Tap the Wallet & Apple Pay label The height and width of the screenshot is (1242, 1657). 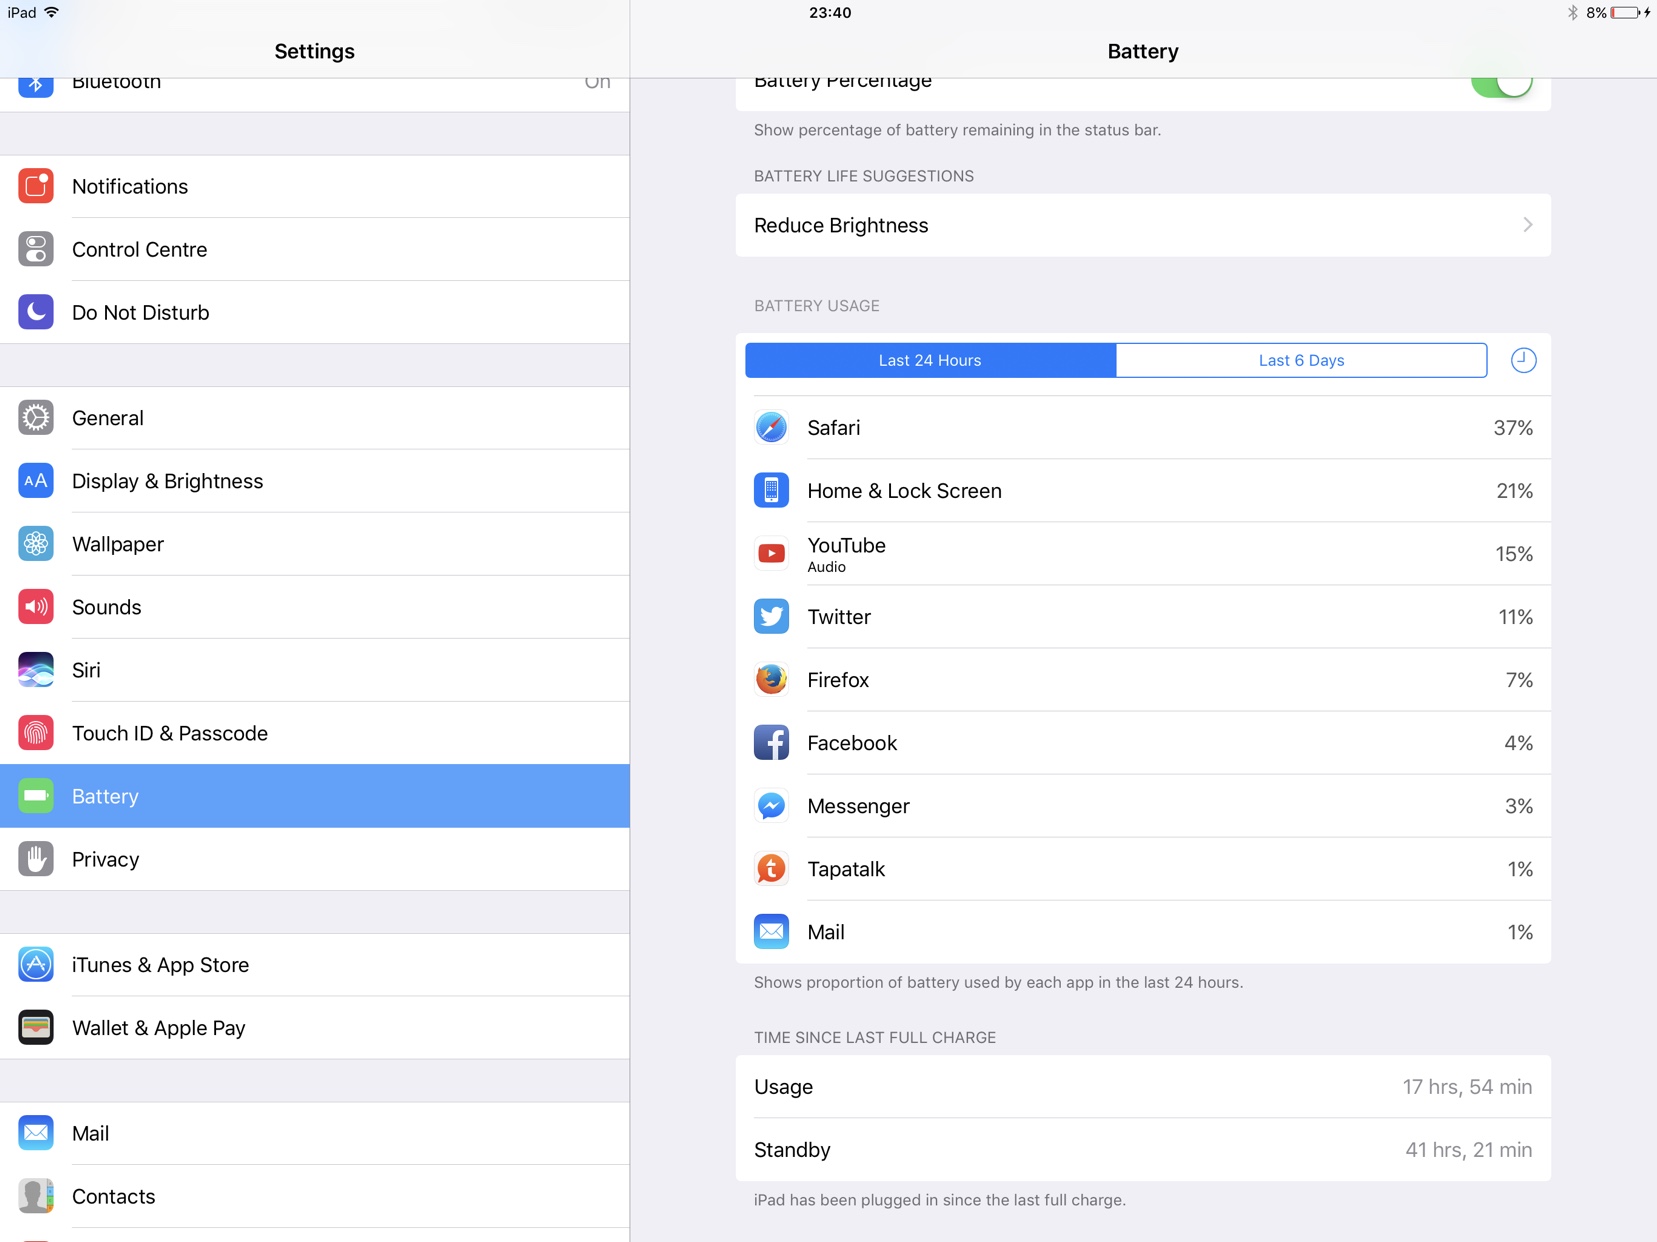tap(159, 1028)
